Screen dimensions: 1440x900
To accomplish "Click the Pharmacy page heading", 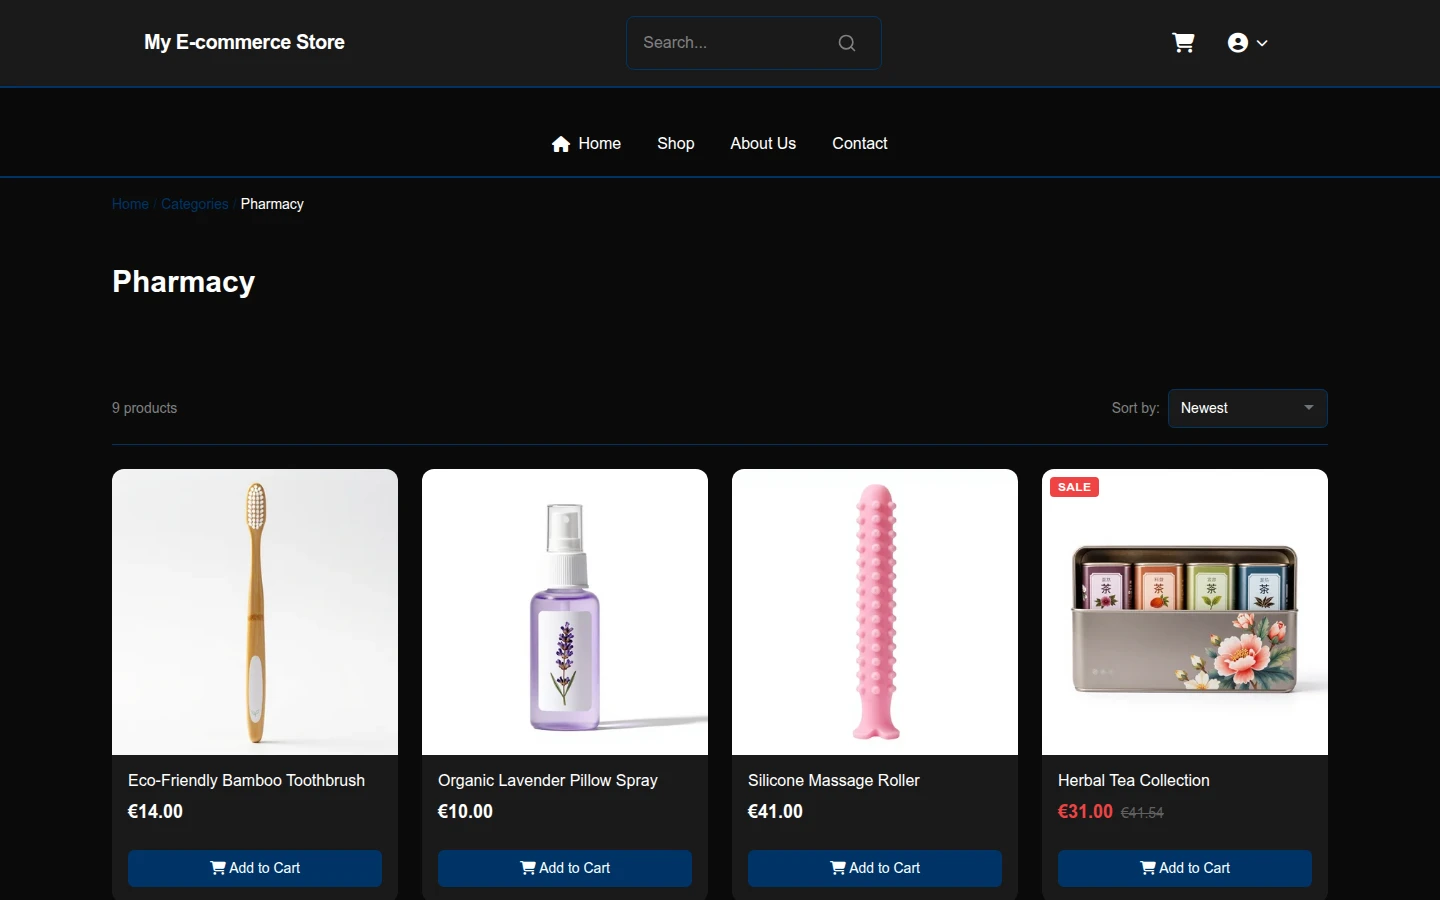I will 184,282.
